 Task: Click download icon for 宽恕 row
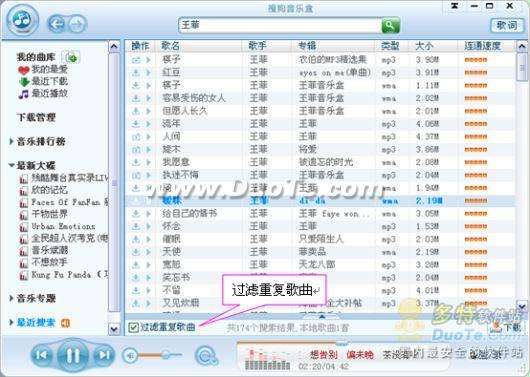136,265
